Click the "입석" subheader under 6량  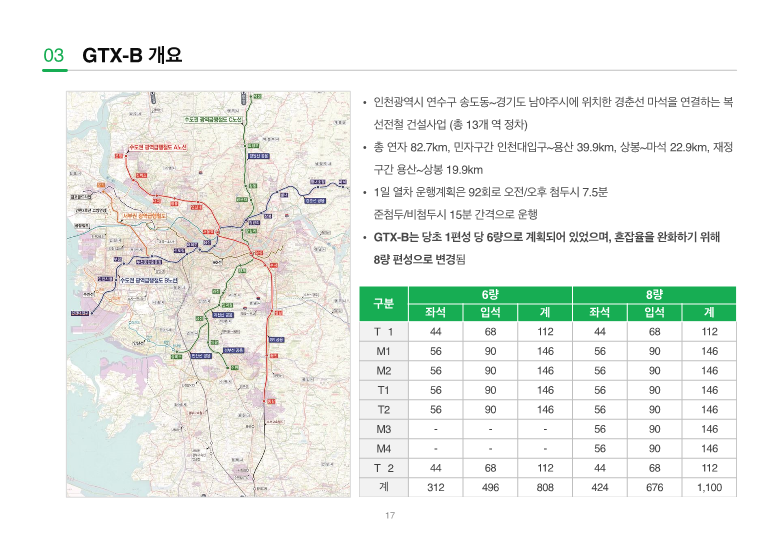(x=490, y=312)
